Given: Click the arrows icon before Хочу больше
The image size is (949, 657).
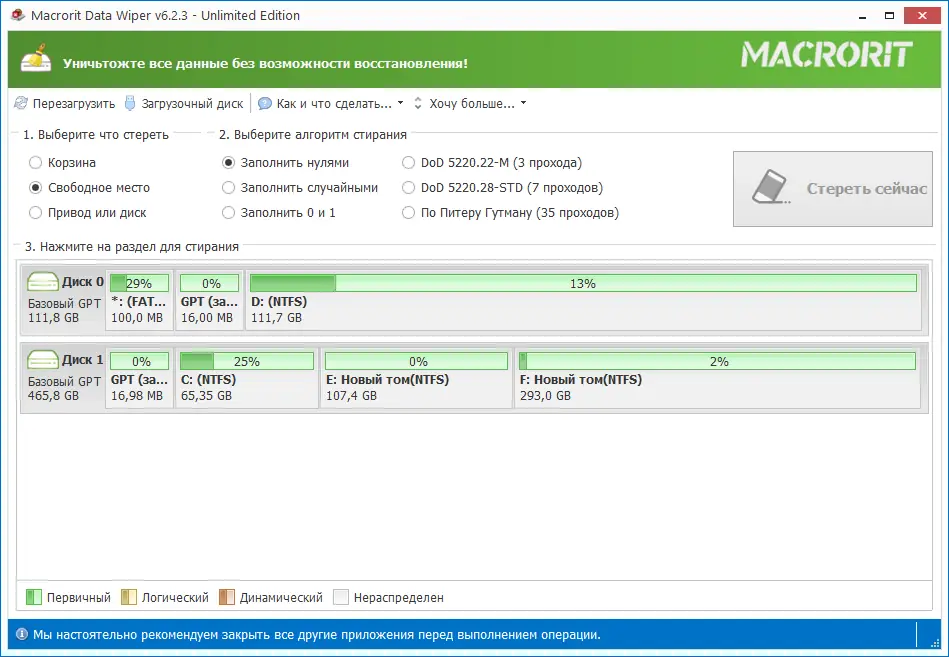Looking at the screenshot, I should [418, 103].
